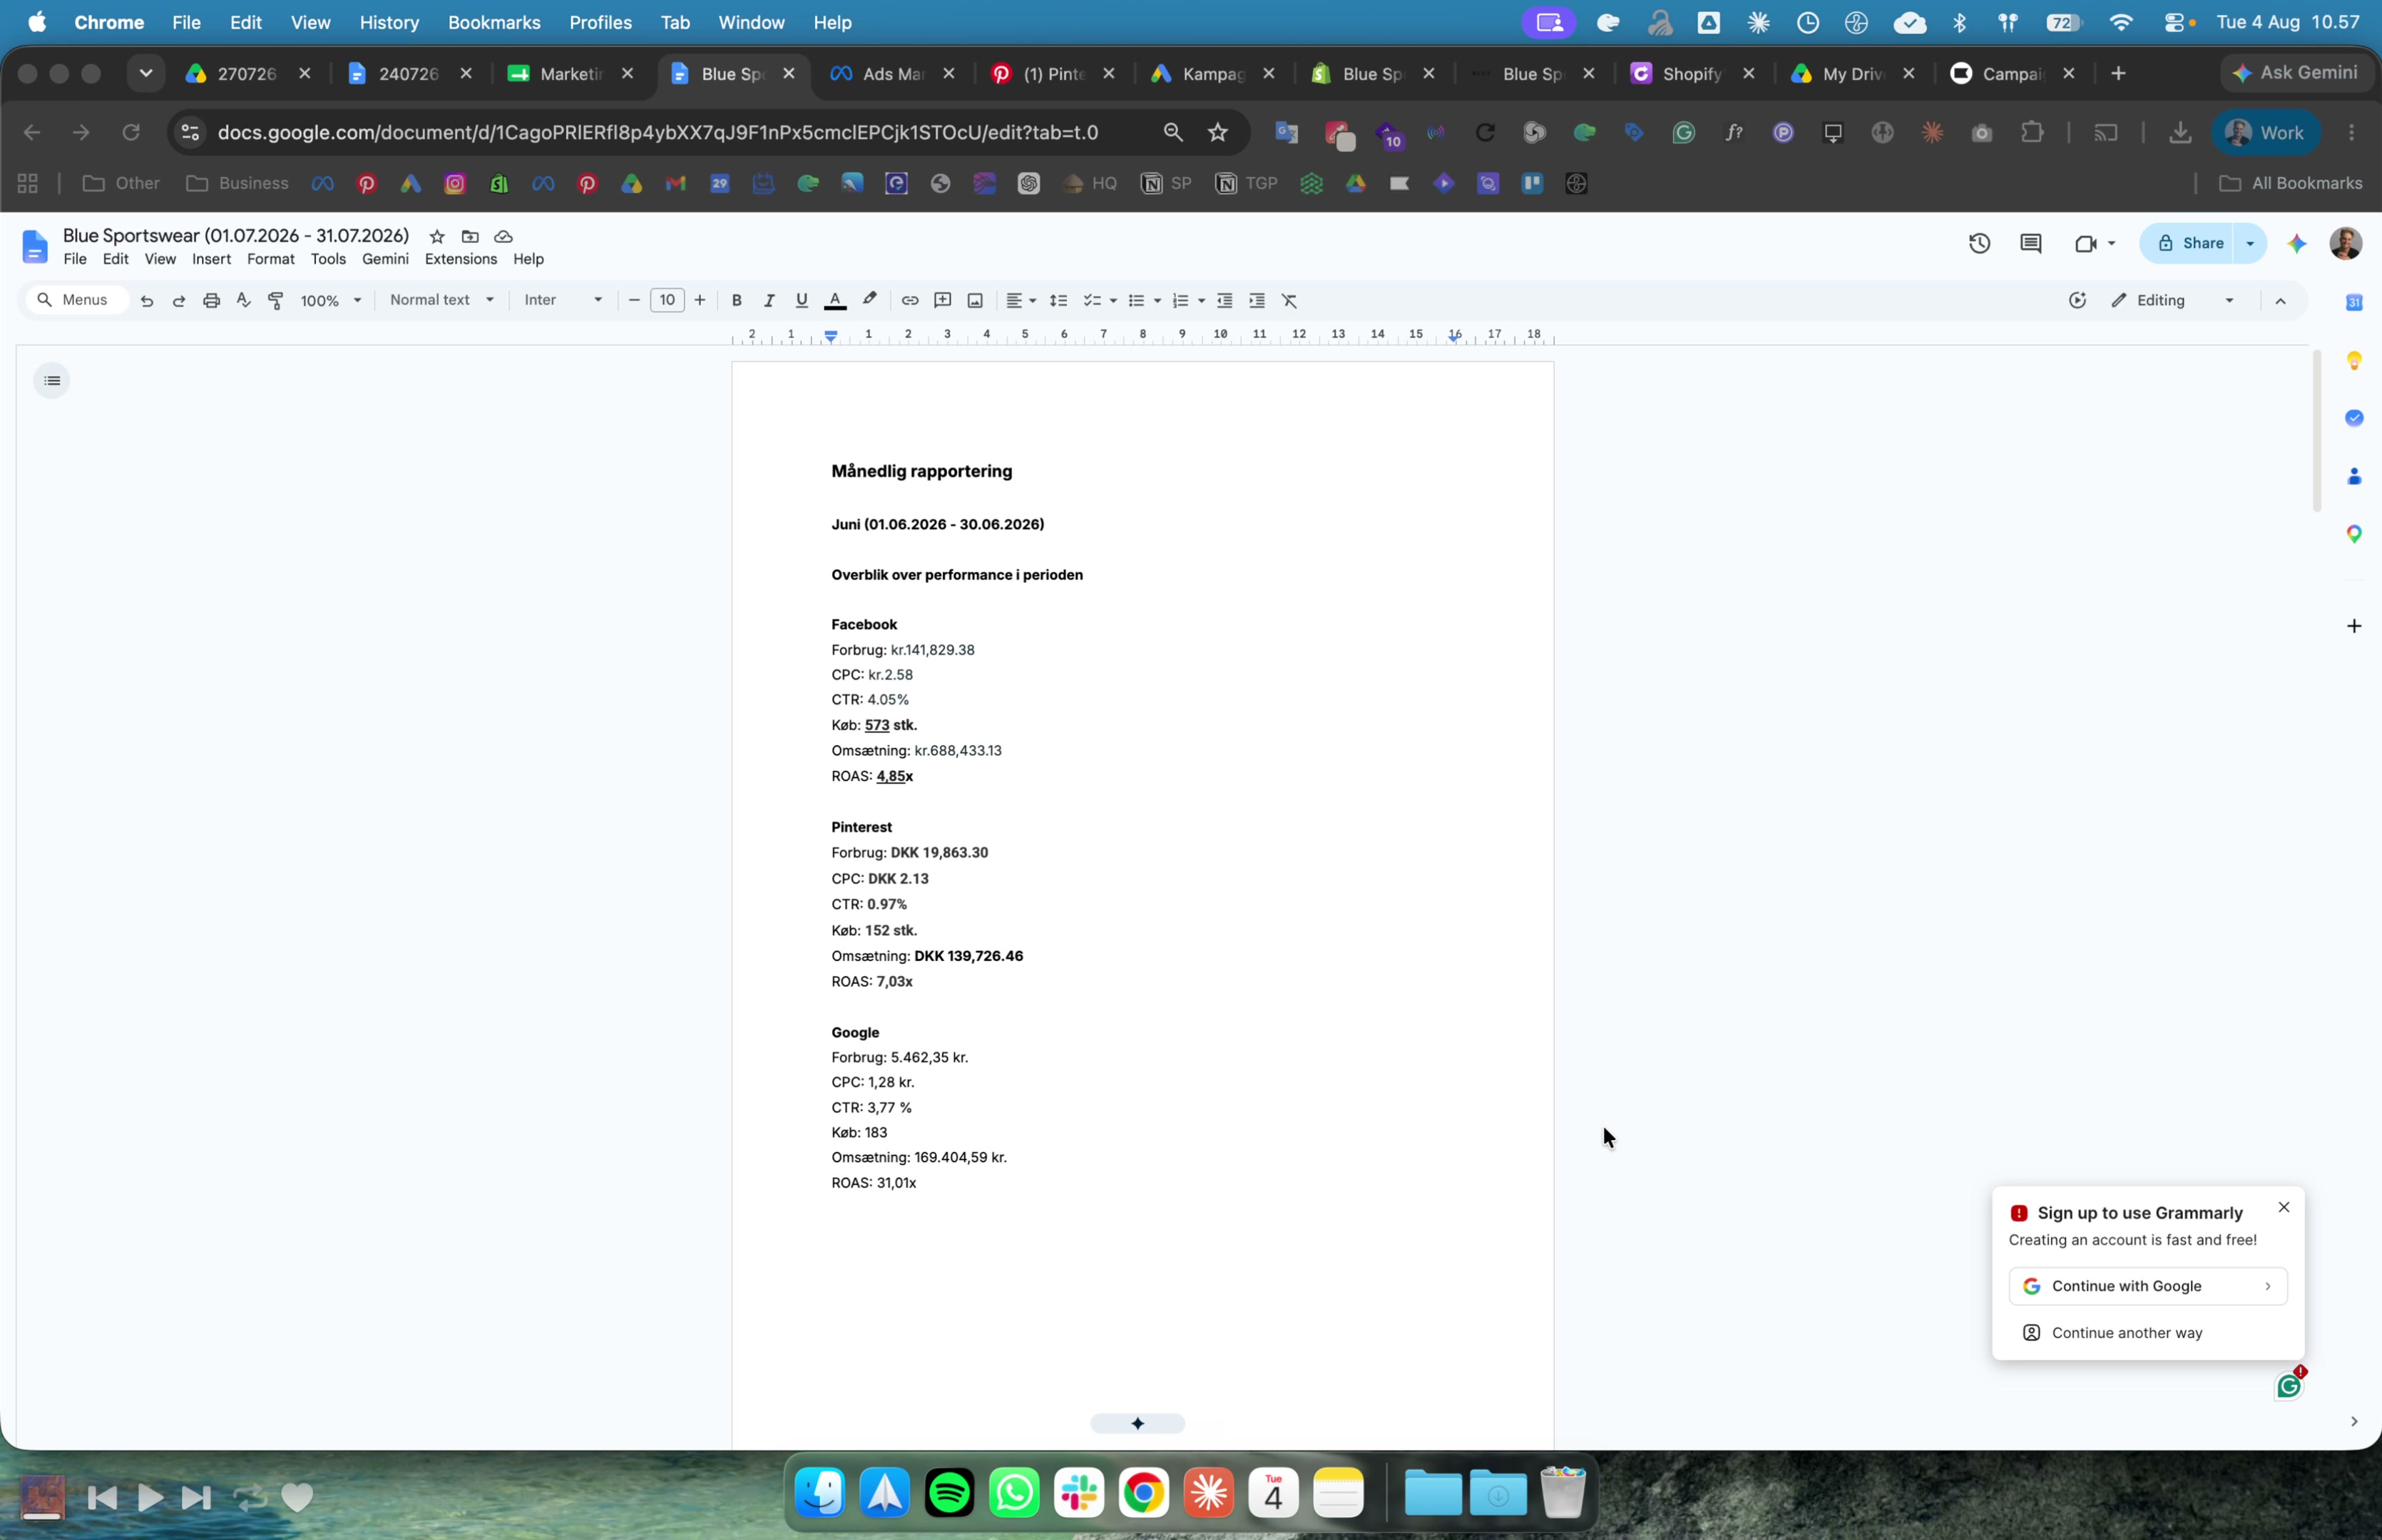2382x1540 pixels.
Task: Open the Inter font dropdown
Action: click(563, 300)
